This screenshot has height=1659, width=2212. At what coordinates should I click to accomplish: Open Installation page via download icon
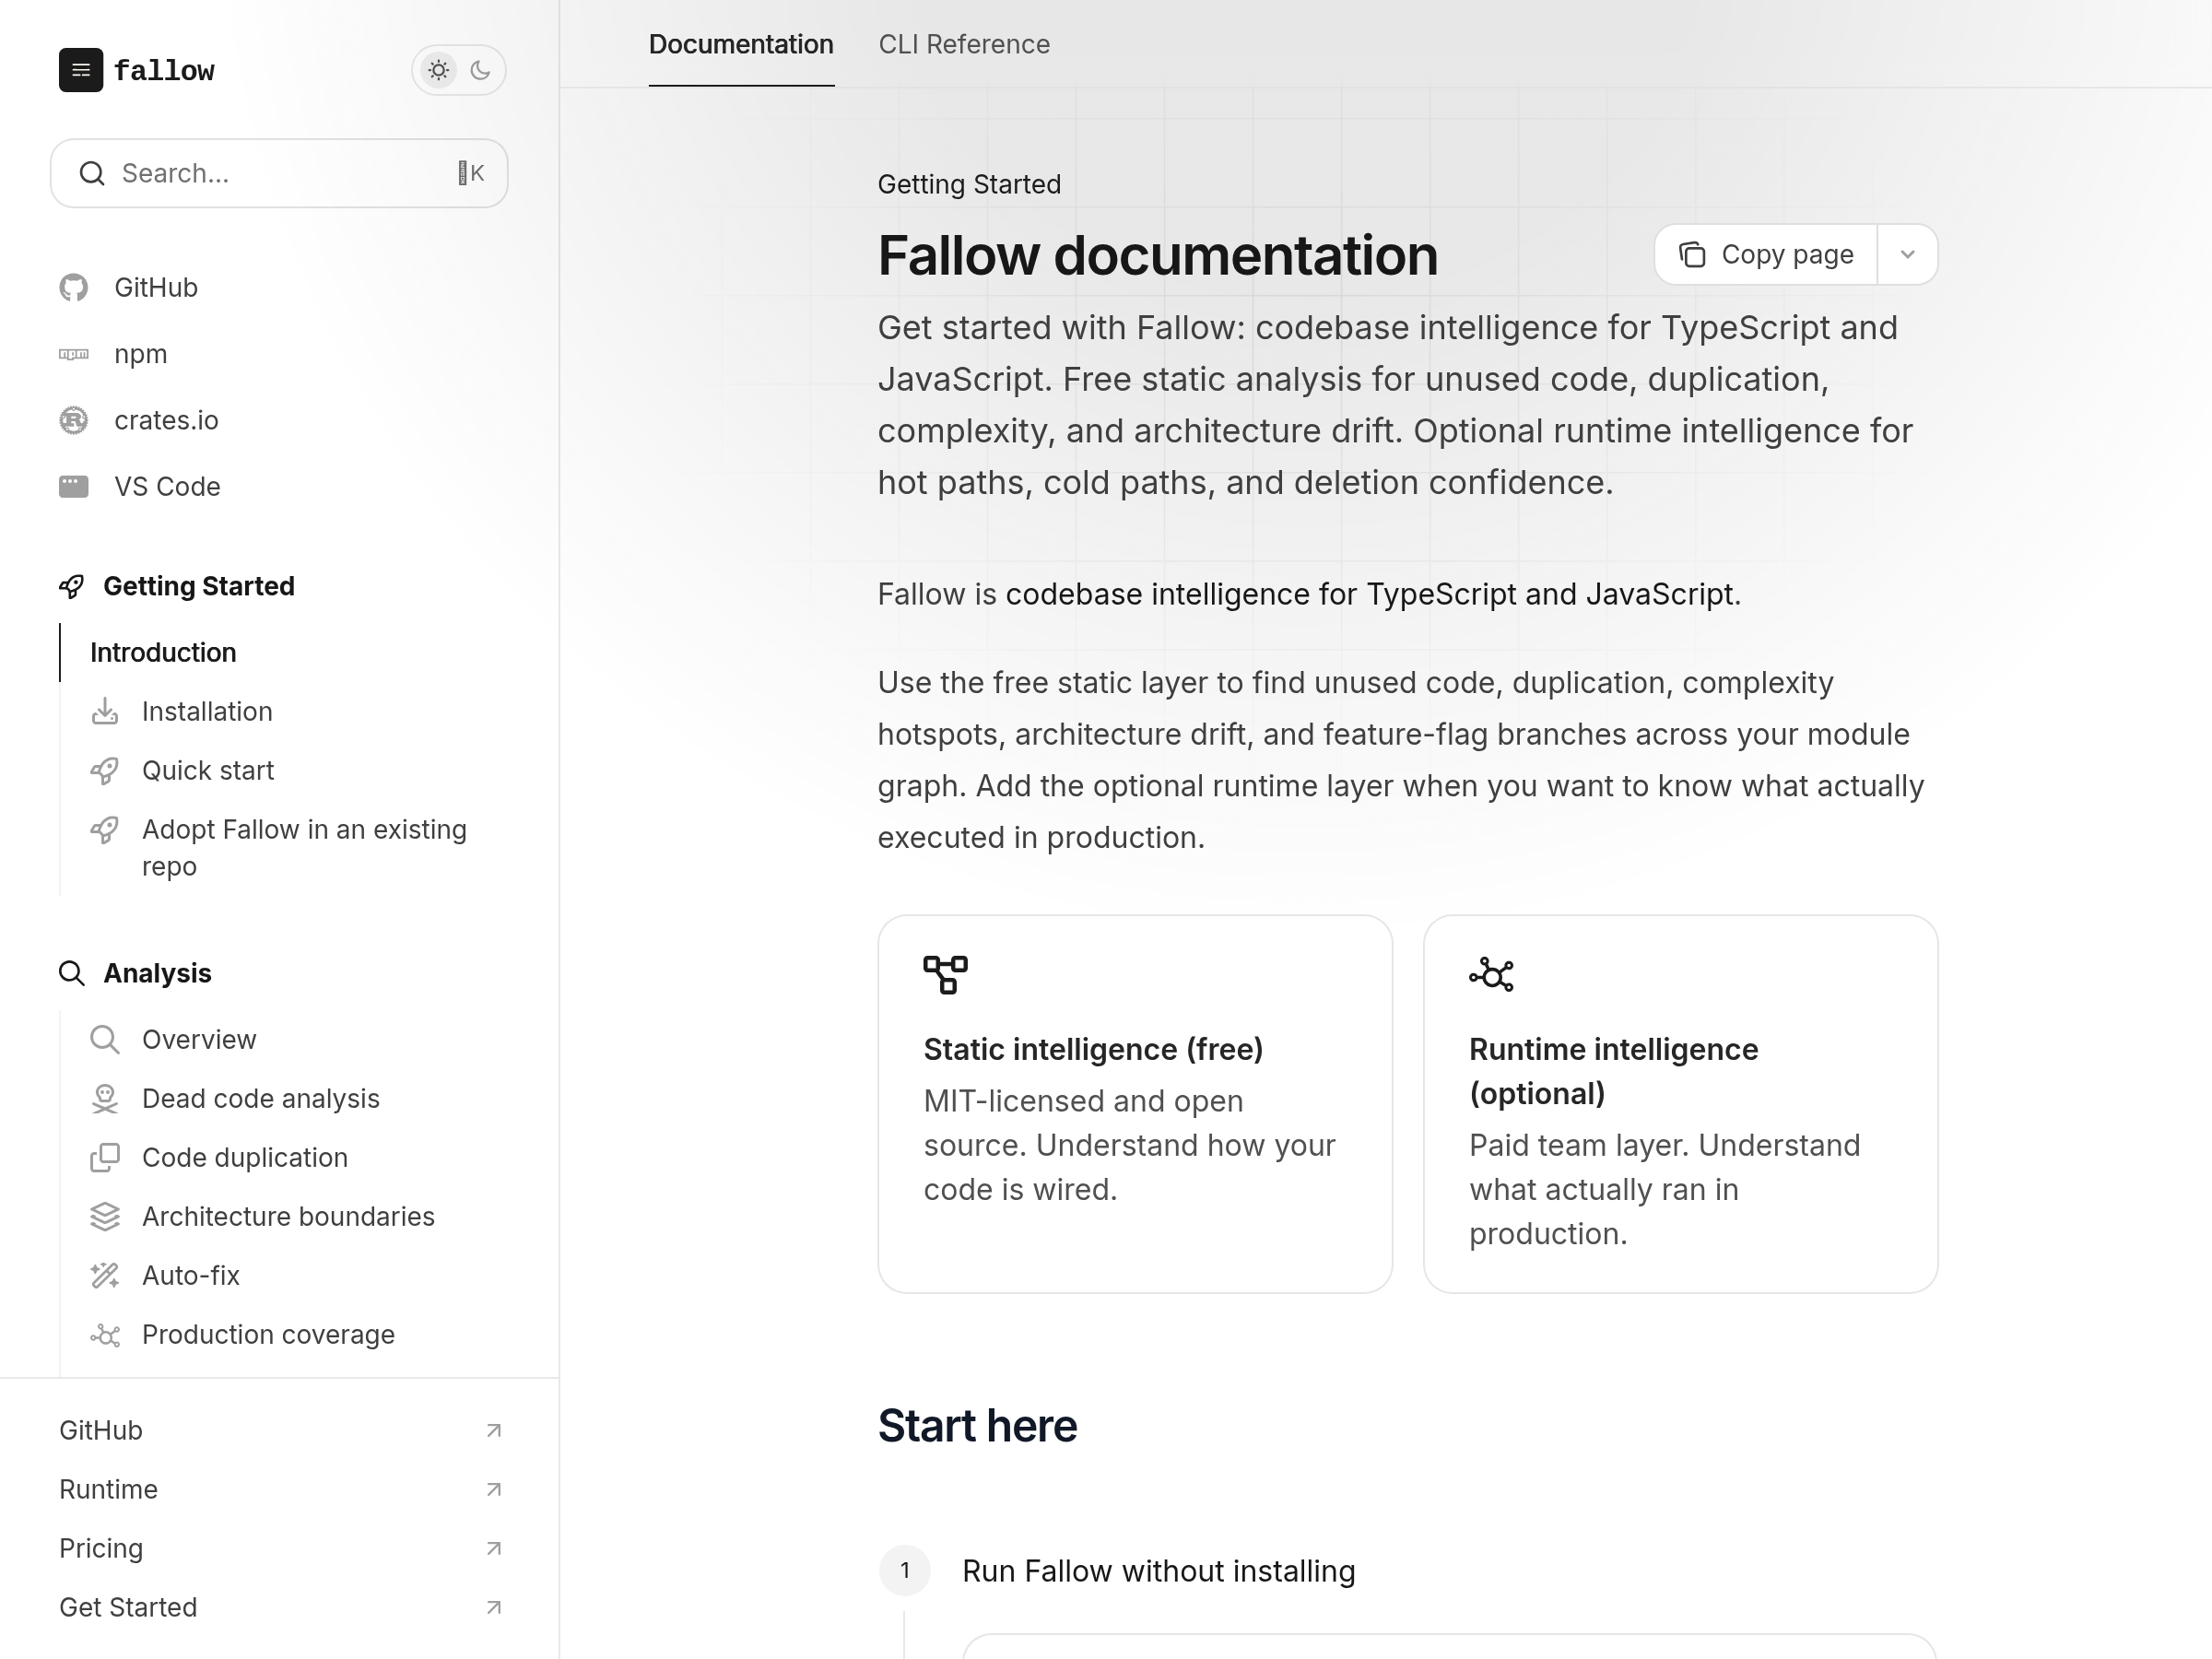105,712
